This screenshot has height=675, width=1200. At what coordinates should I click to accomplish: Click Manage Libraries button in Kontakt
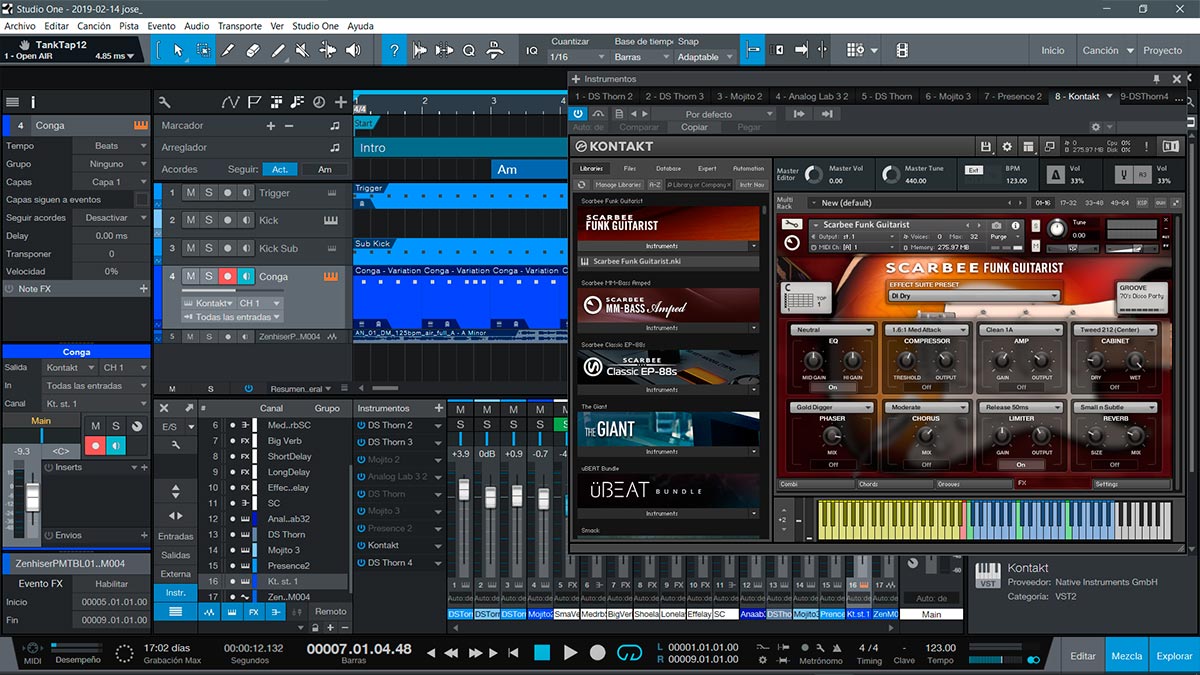(618, 185)
